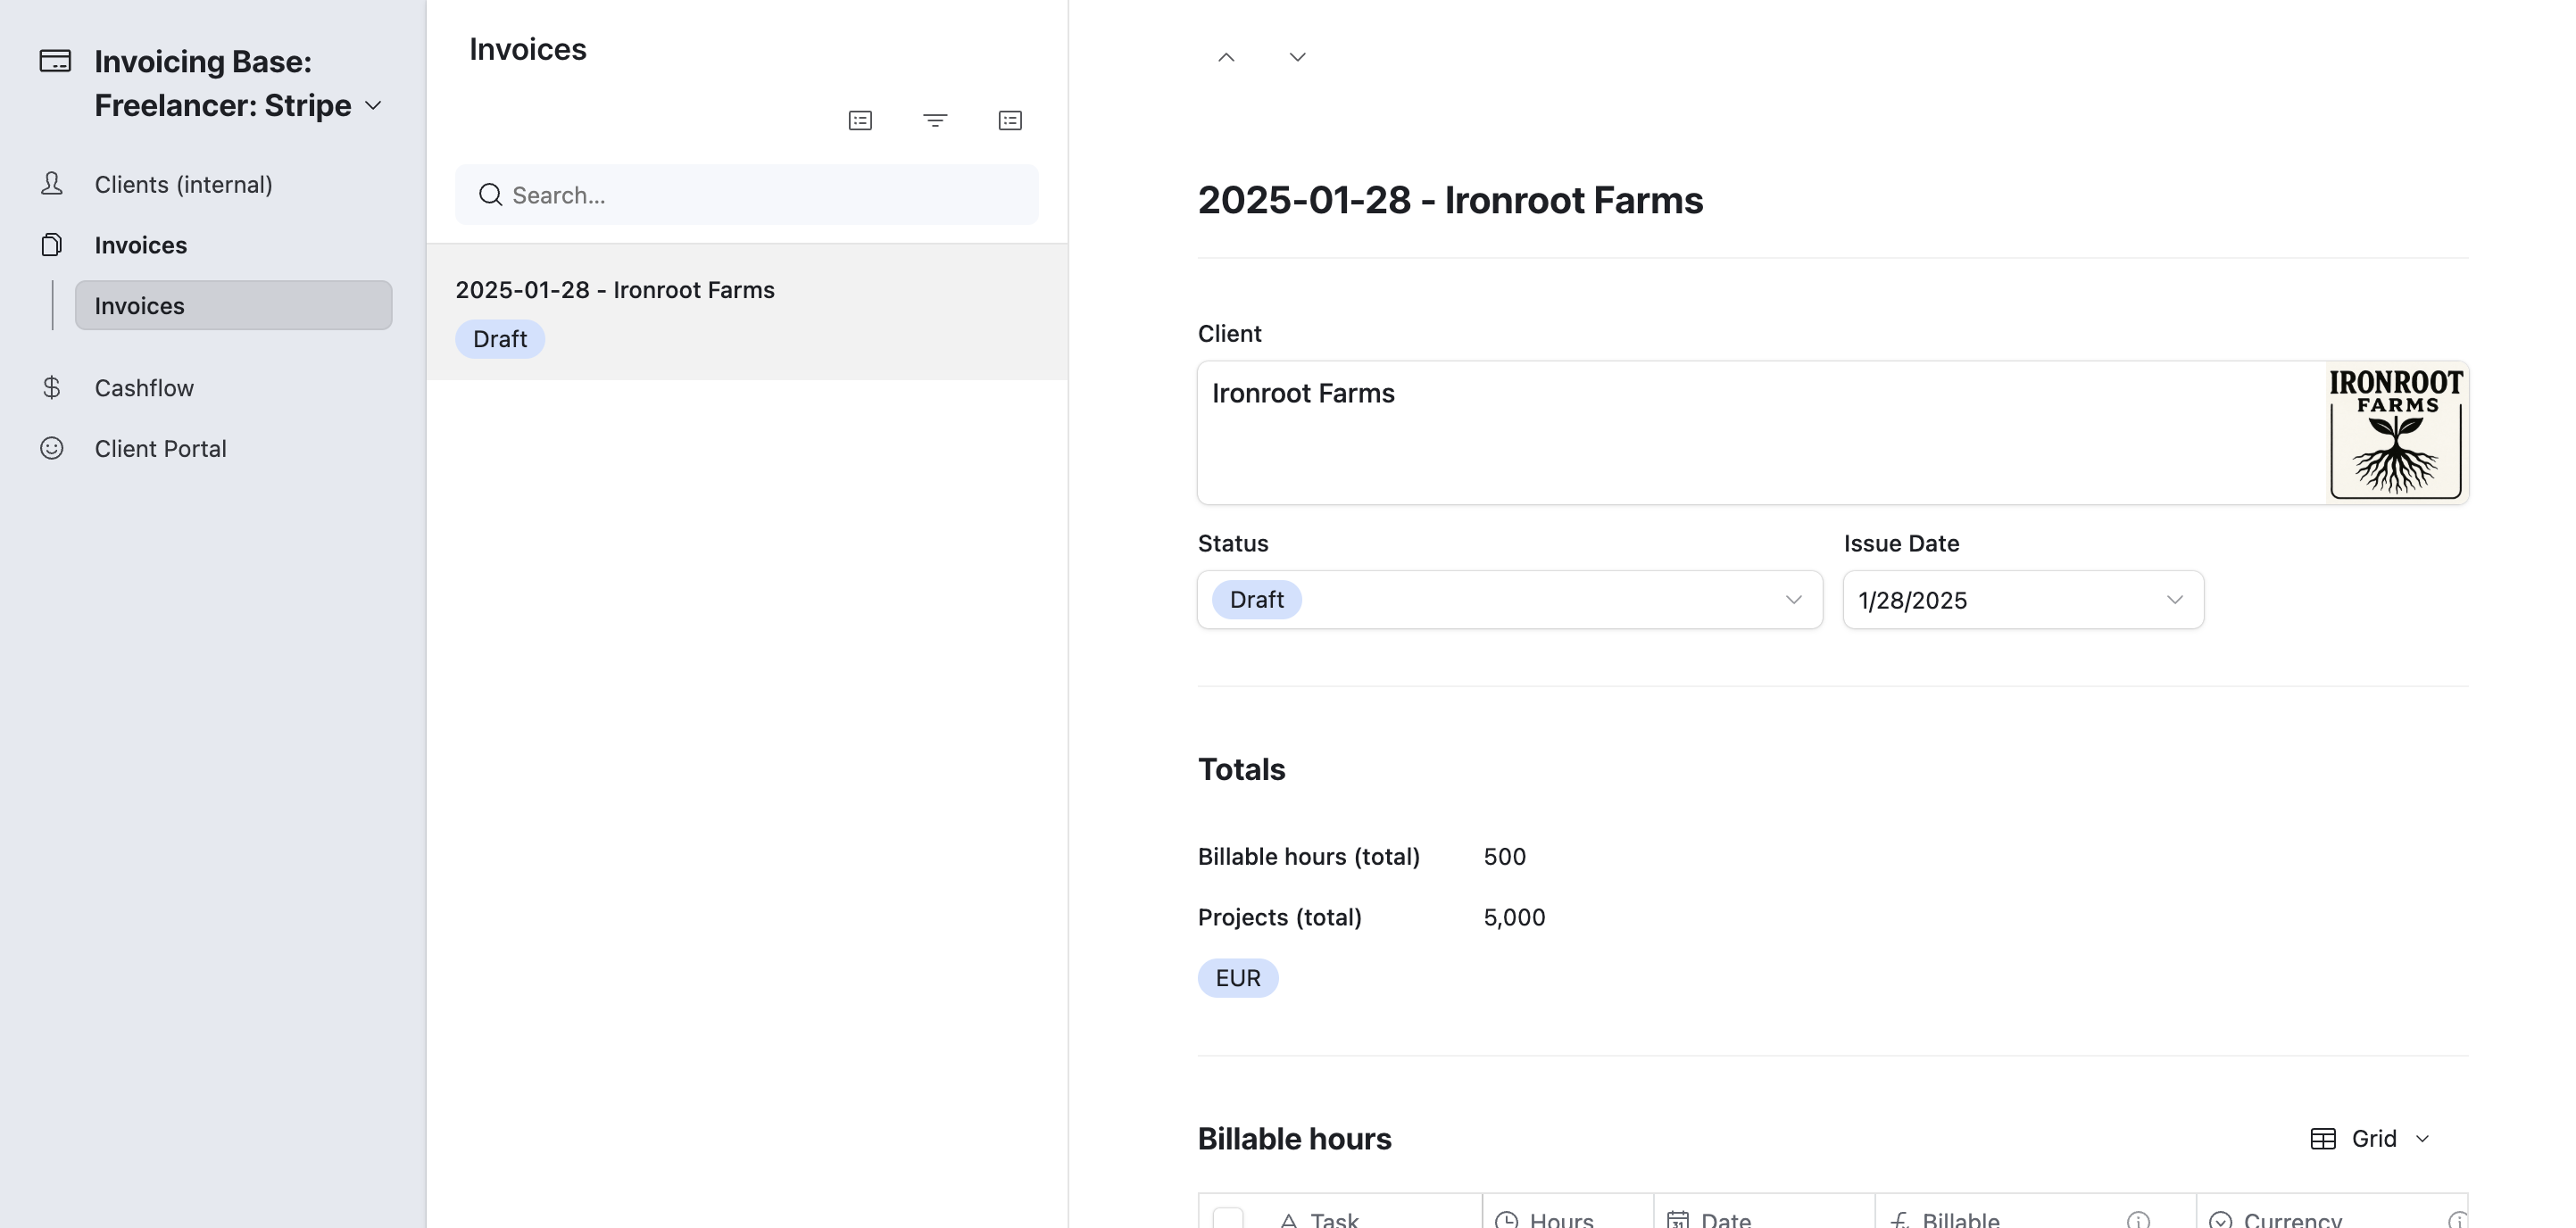Click the next record down arrow
2576x1228 pixels.
click(x=1297, y=58)
